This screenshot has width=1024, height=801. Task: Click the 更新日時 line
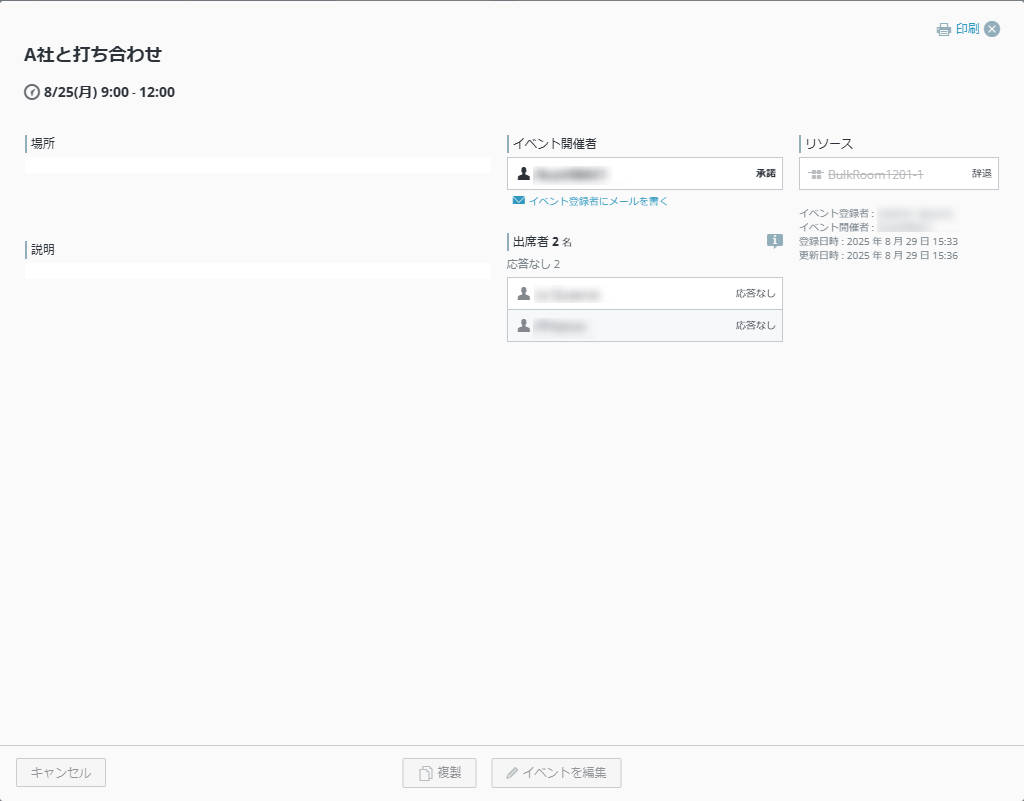point(878,255)
